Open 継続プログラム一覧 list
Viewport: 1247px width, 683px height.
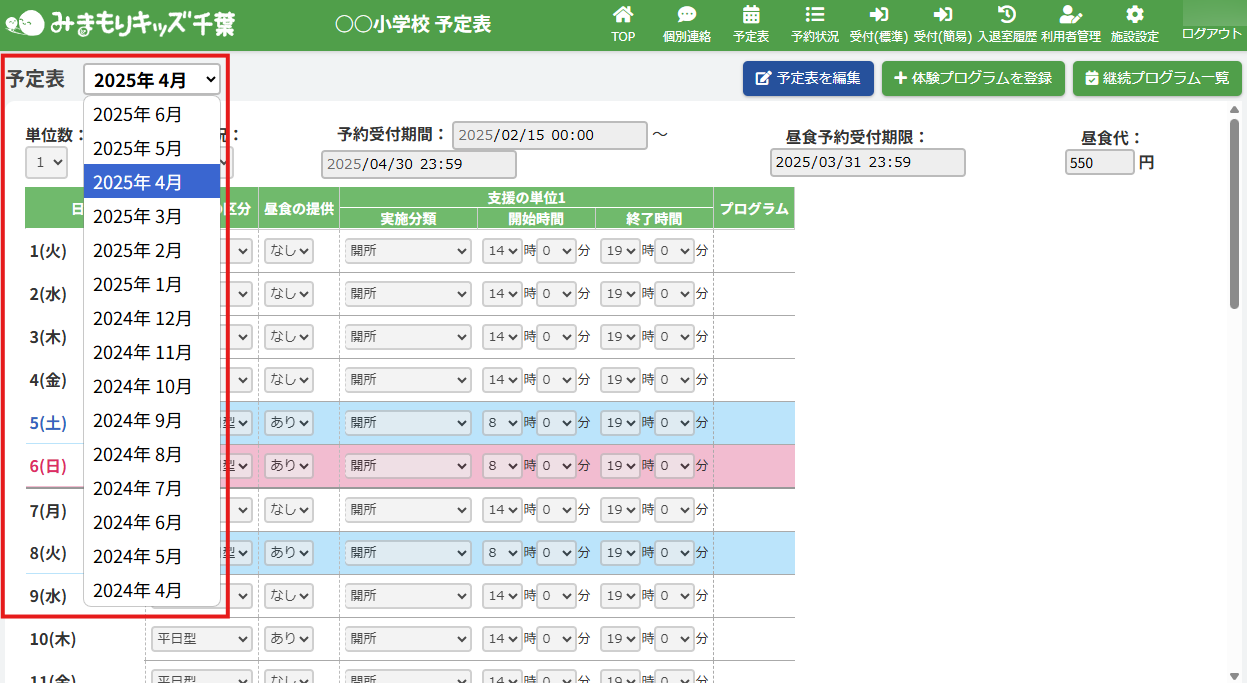pos(1157,78)
